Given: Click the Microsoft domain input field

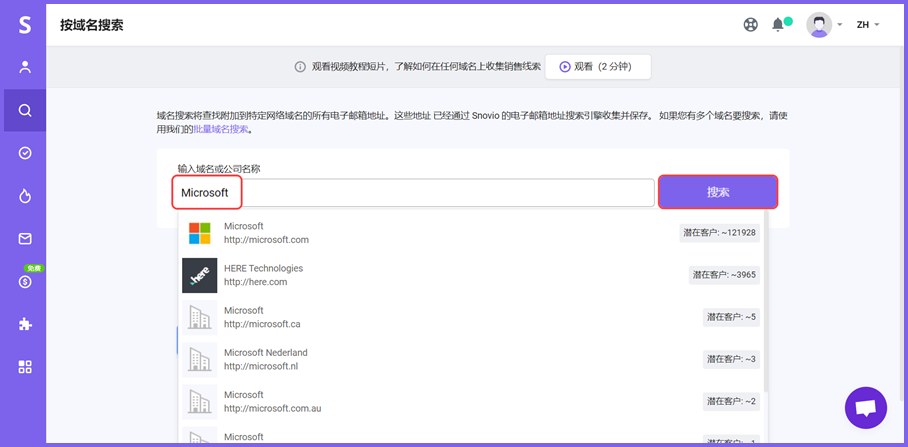Looking at the screenshot, I should pos(413,193).
